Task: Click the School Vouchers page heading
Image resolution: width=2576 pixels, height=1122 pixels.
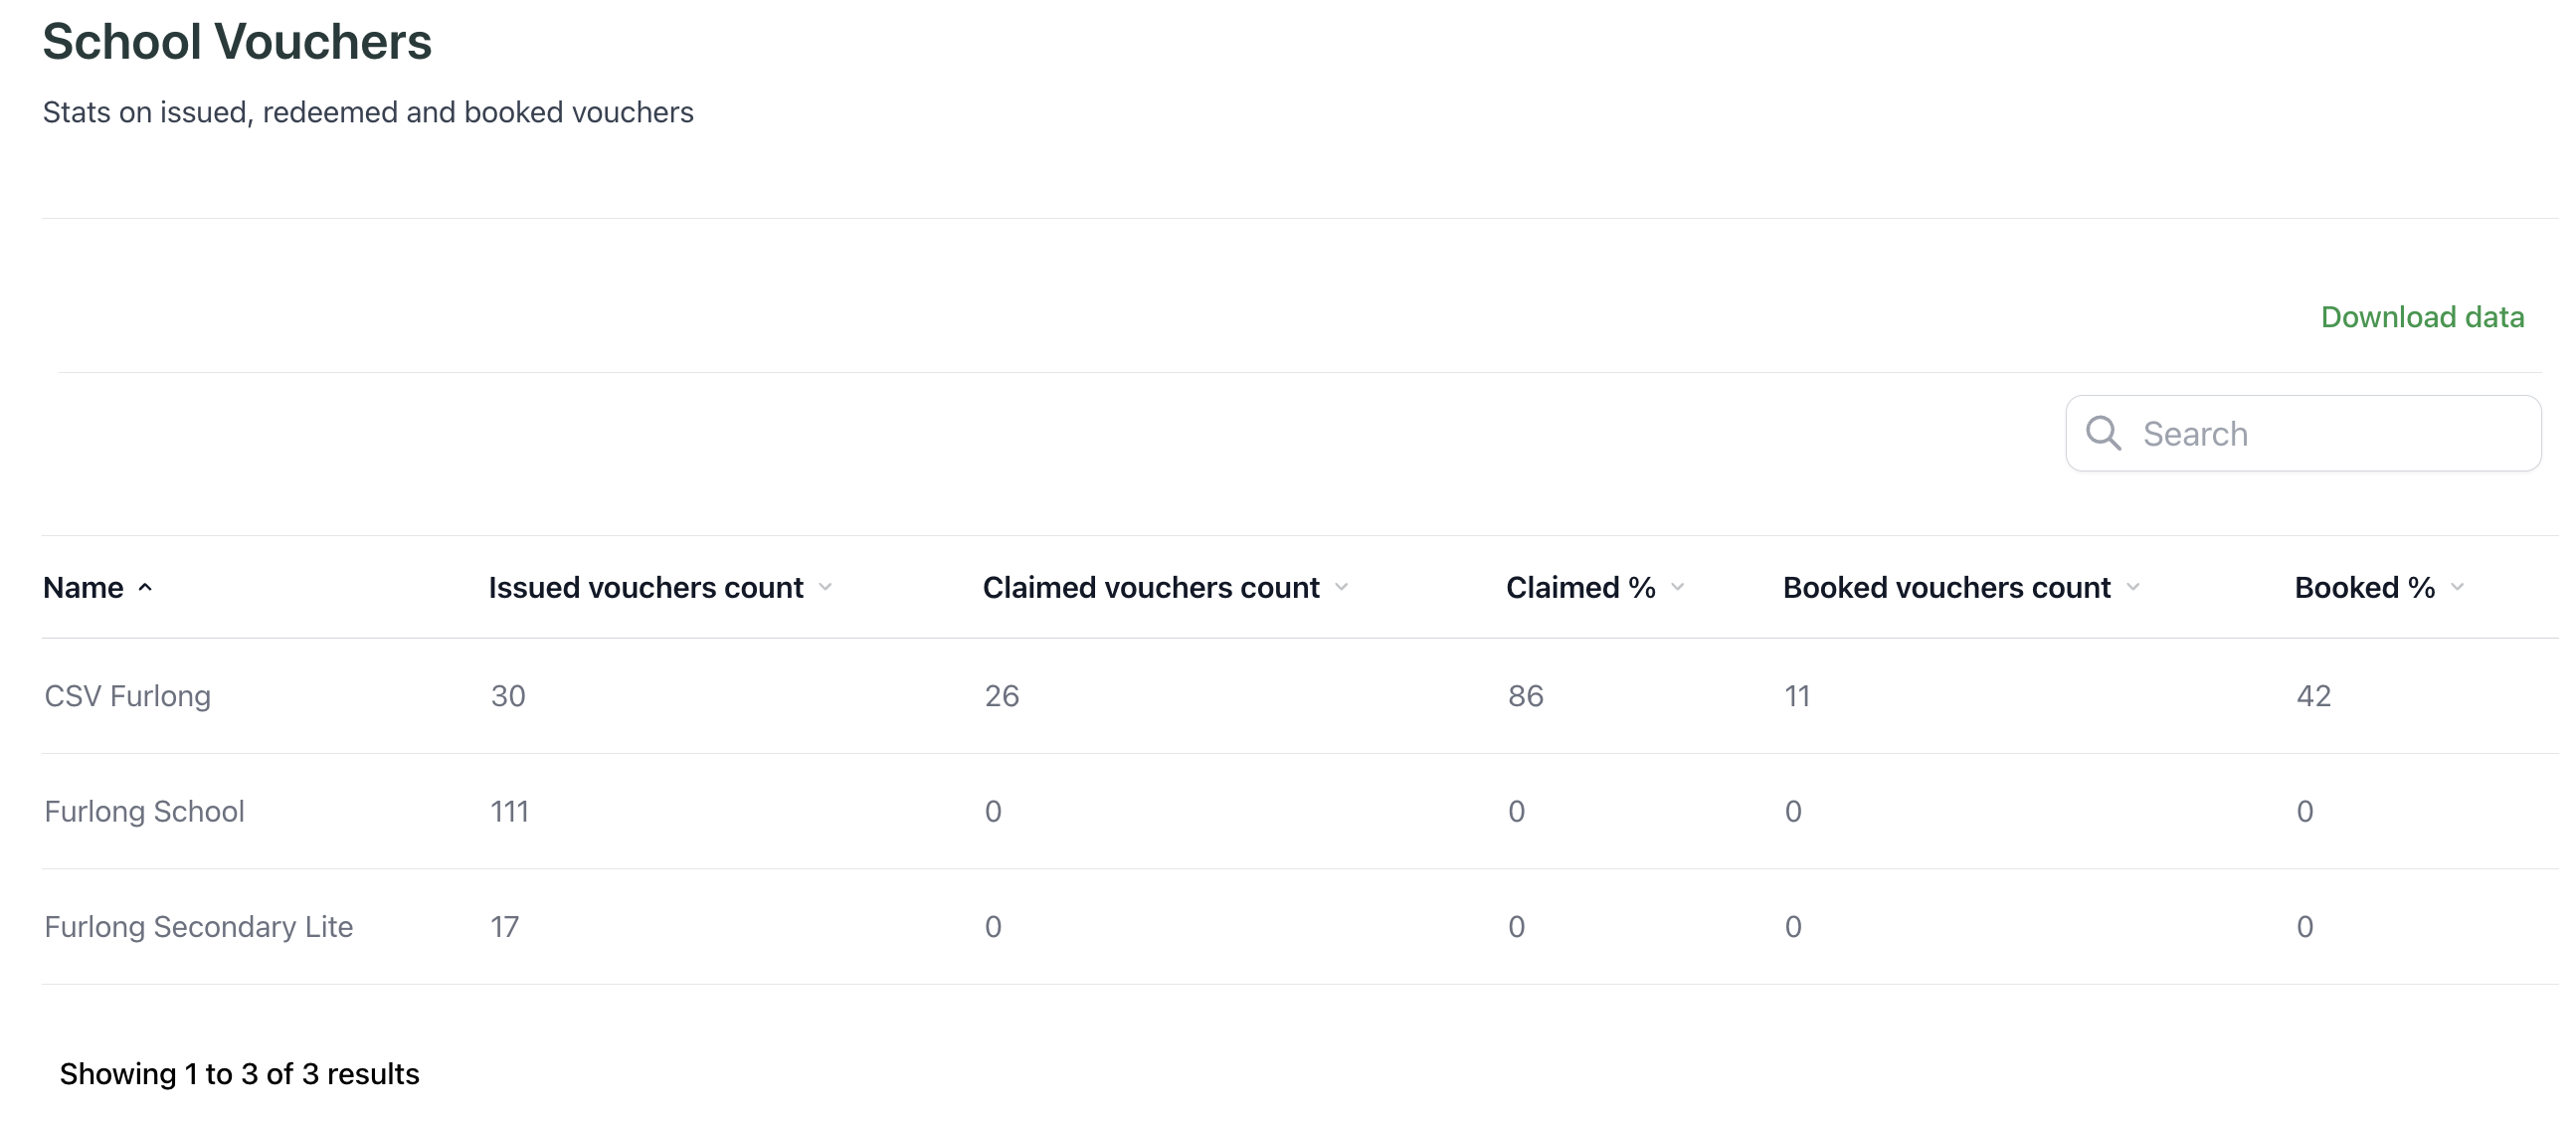Action: click(237, 42)
